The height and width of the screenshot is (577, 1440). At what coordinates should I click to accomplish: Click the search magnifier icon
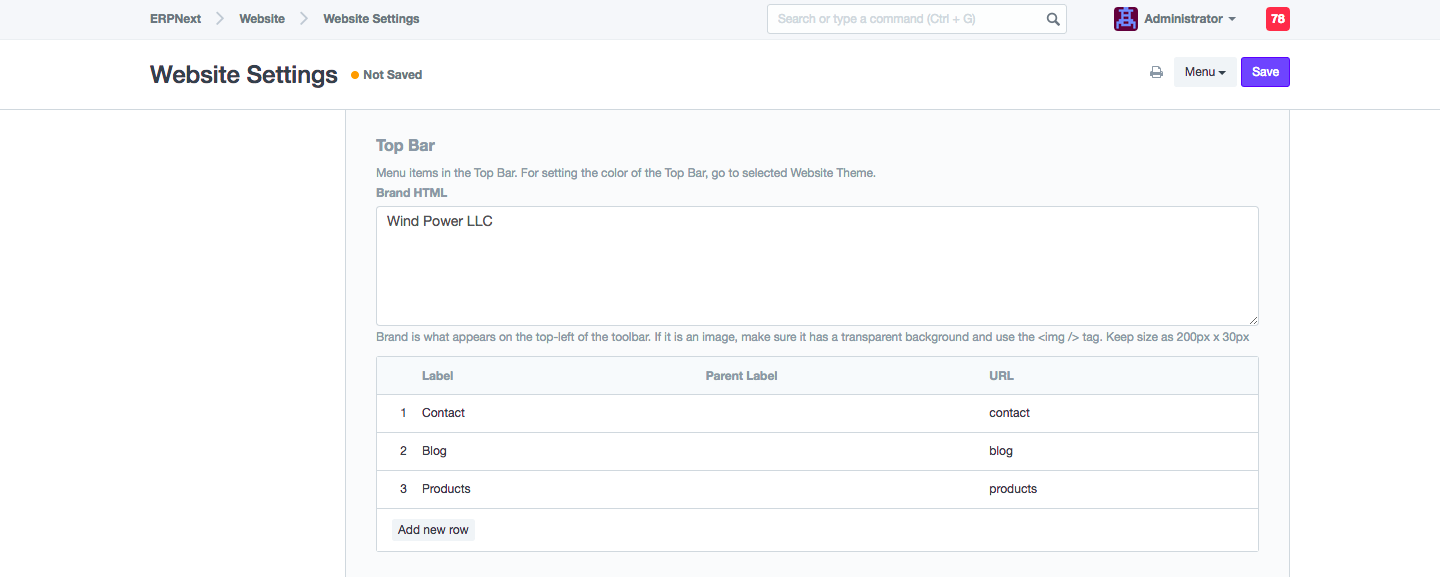pyautogui.click(x=1053, y=19)
